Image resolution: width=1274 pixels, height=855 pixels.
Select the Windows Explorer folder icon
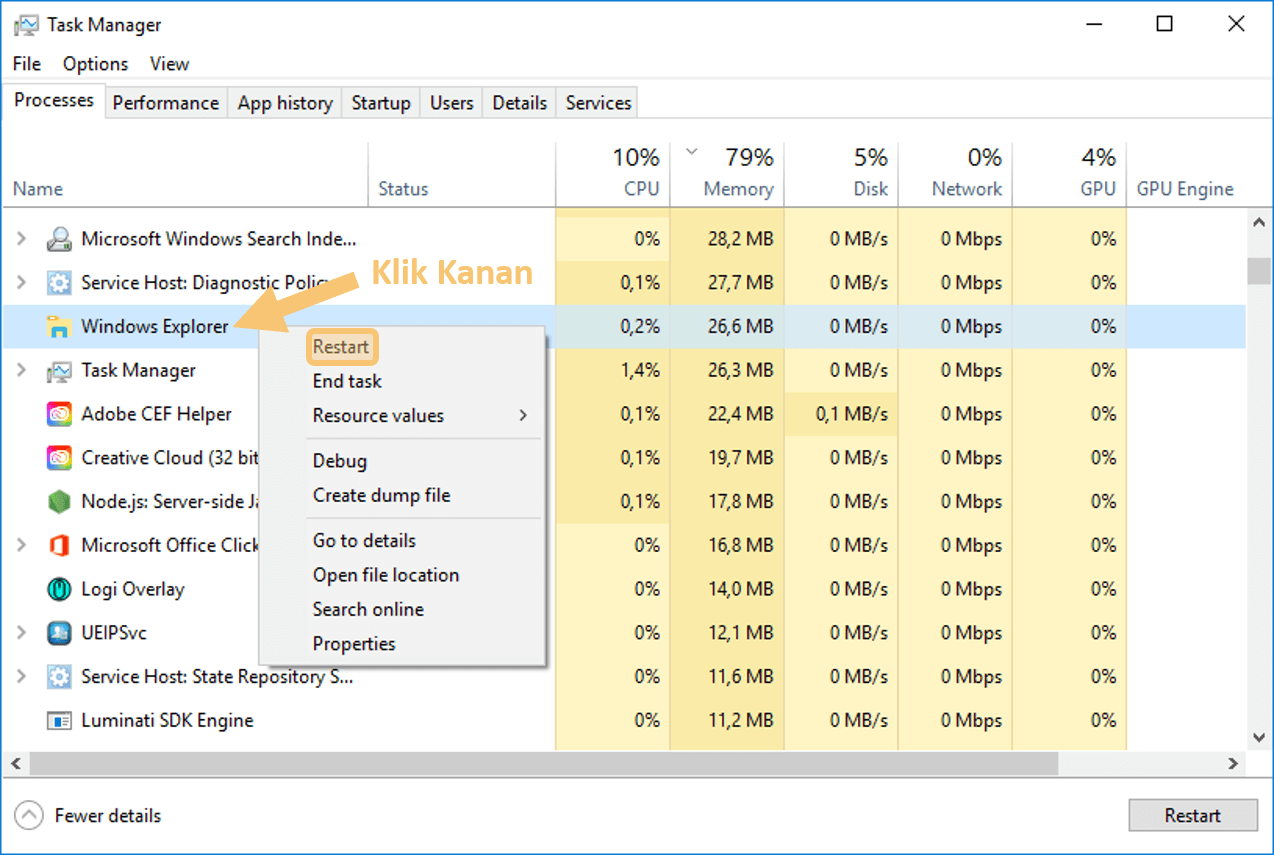pyautogui.click(x=59, y=326)
